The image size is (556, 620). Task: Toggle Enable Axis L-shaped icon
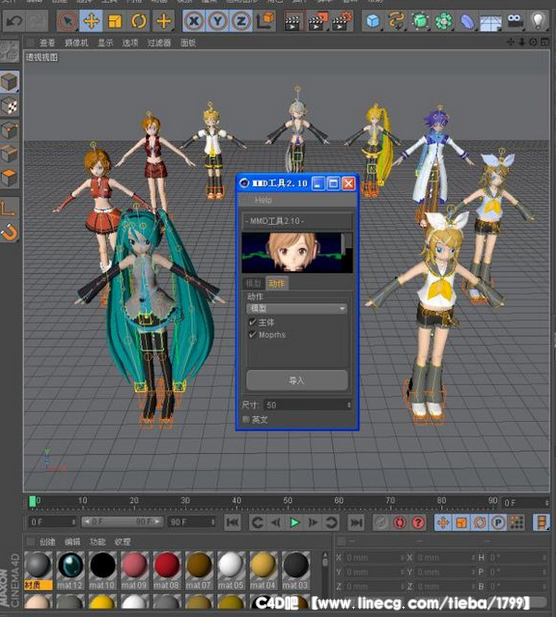9,208
